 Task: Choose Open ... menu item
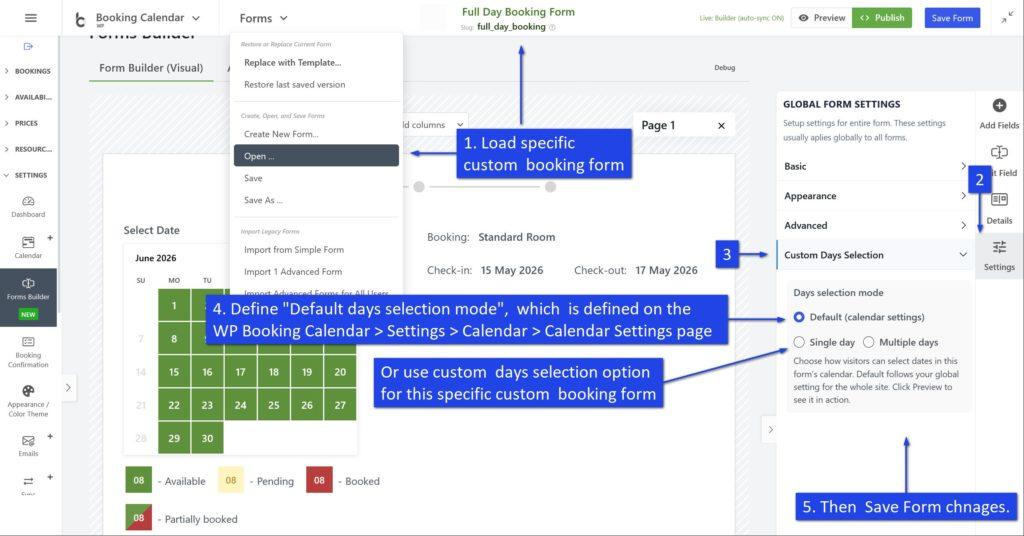pyautogui.click(x=316, y=156)
